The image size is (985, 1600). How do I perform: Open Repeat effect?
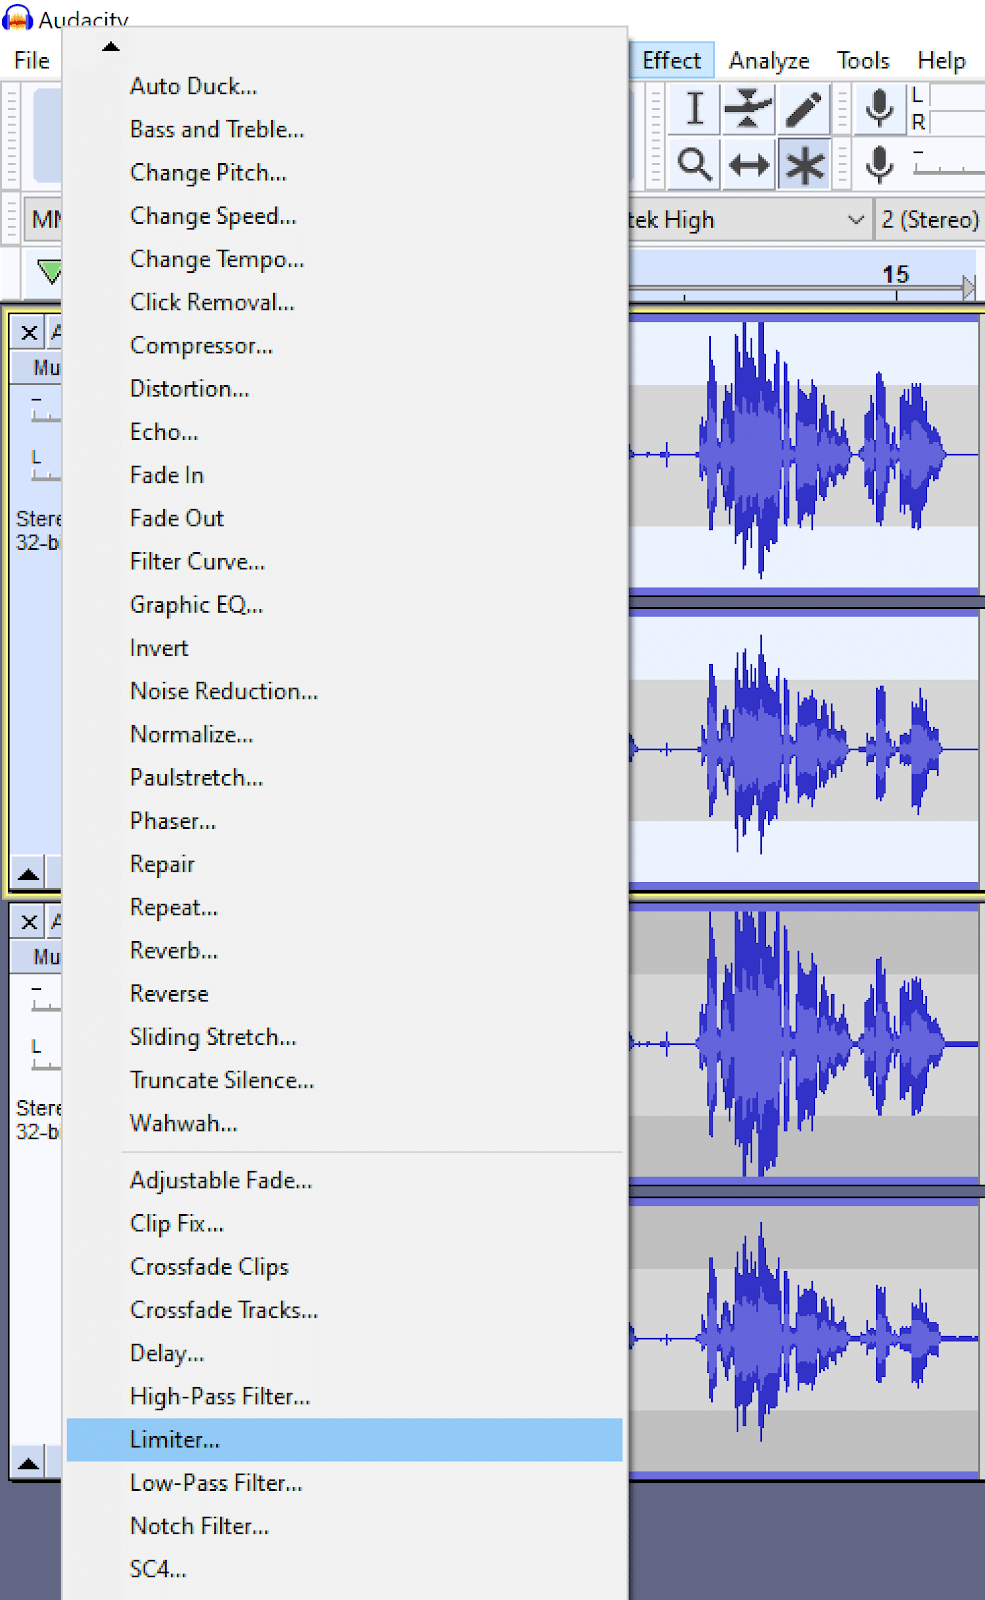(x=345, y=907)
